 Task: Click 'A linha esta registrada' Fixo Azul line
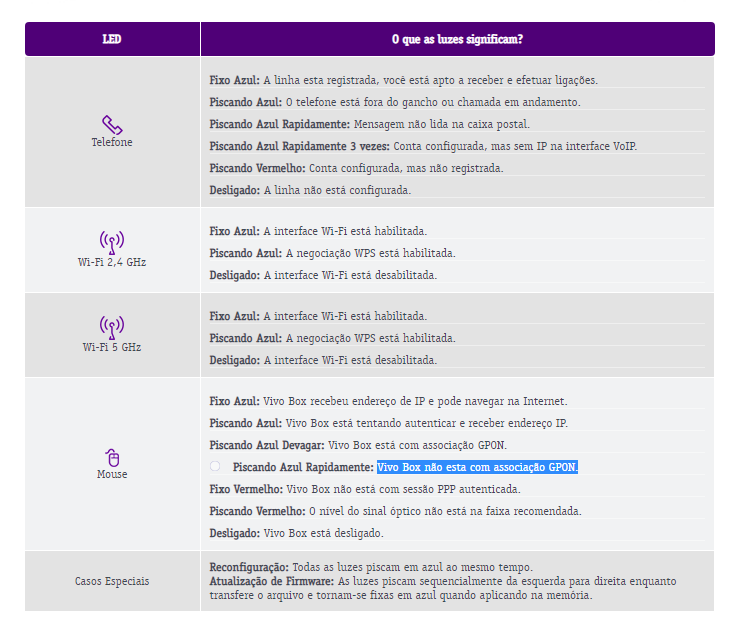point(404,80)
